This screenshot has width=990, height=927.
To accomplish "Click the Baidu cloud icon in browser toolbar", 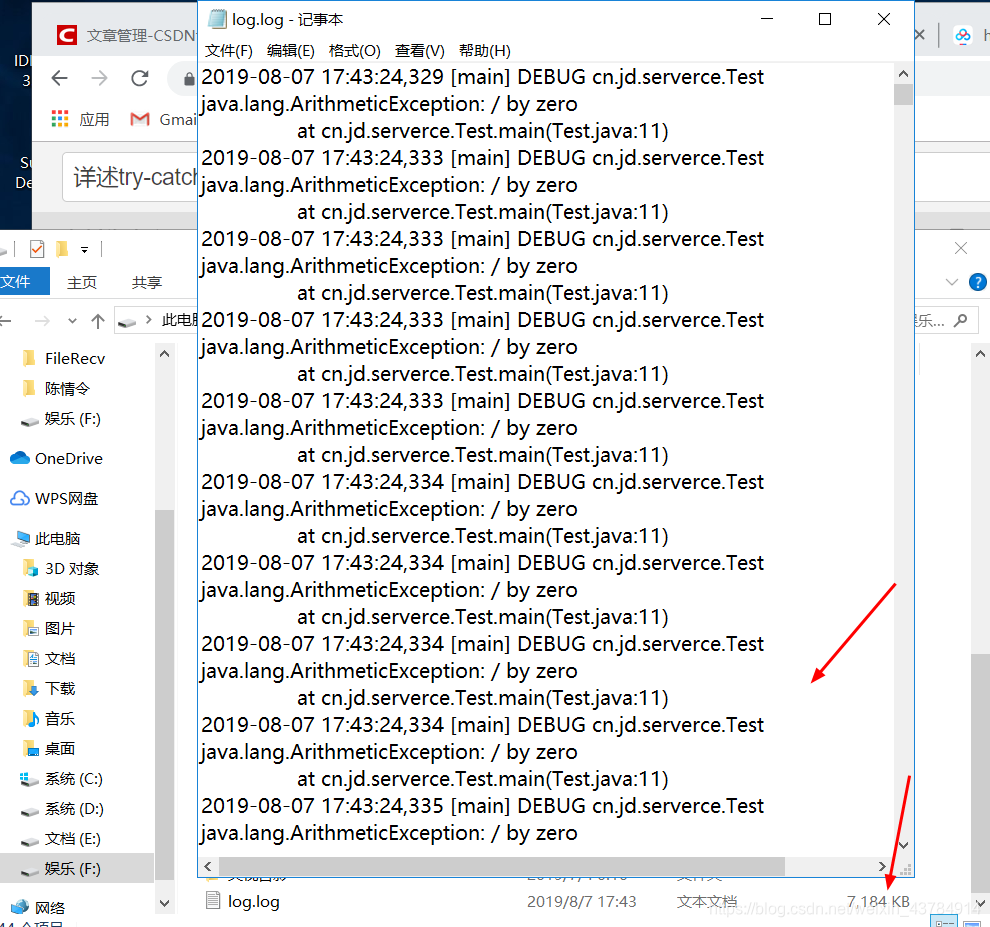I will 963,35.
